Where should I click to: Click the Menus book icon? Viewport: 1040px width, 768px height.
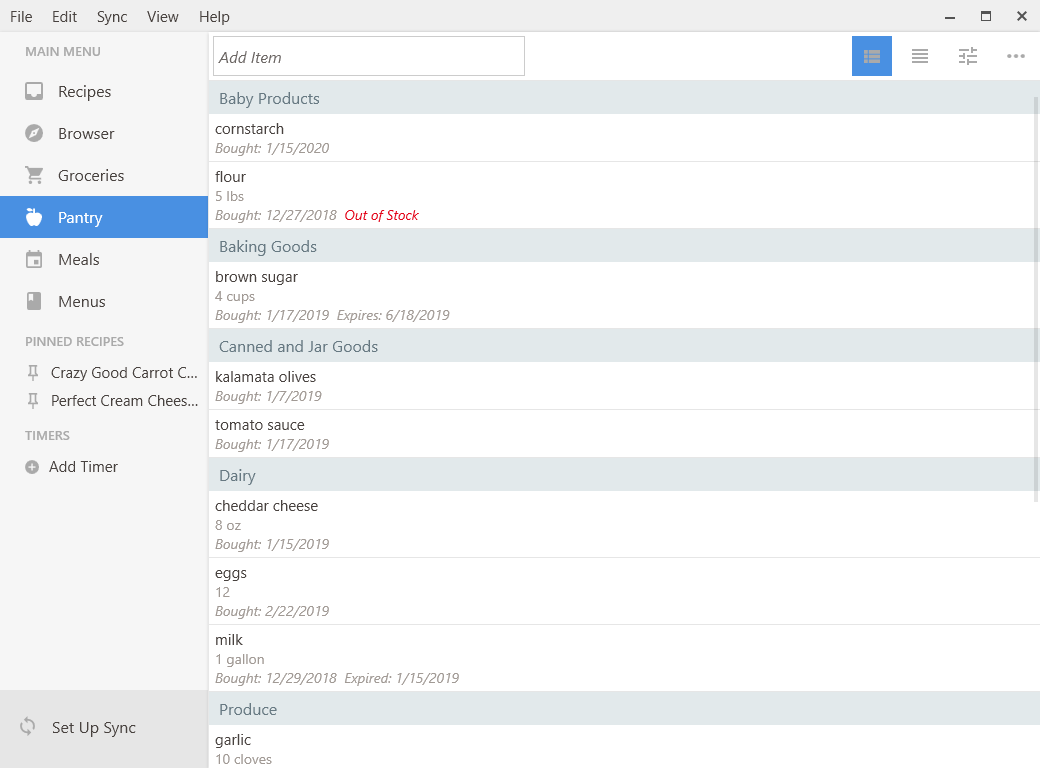point(34,301)
